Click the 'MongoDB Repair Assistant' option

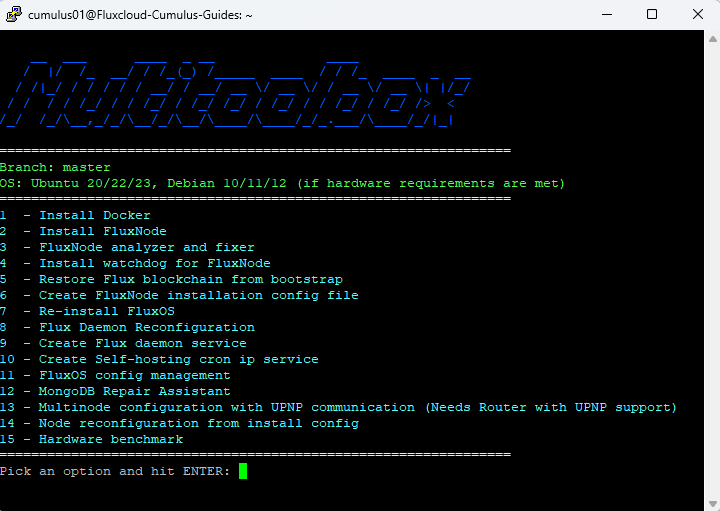pos(135,391)
